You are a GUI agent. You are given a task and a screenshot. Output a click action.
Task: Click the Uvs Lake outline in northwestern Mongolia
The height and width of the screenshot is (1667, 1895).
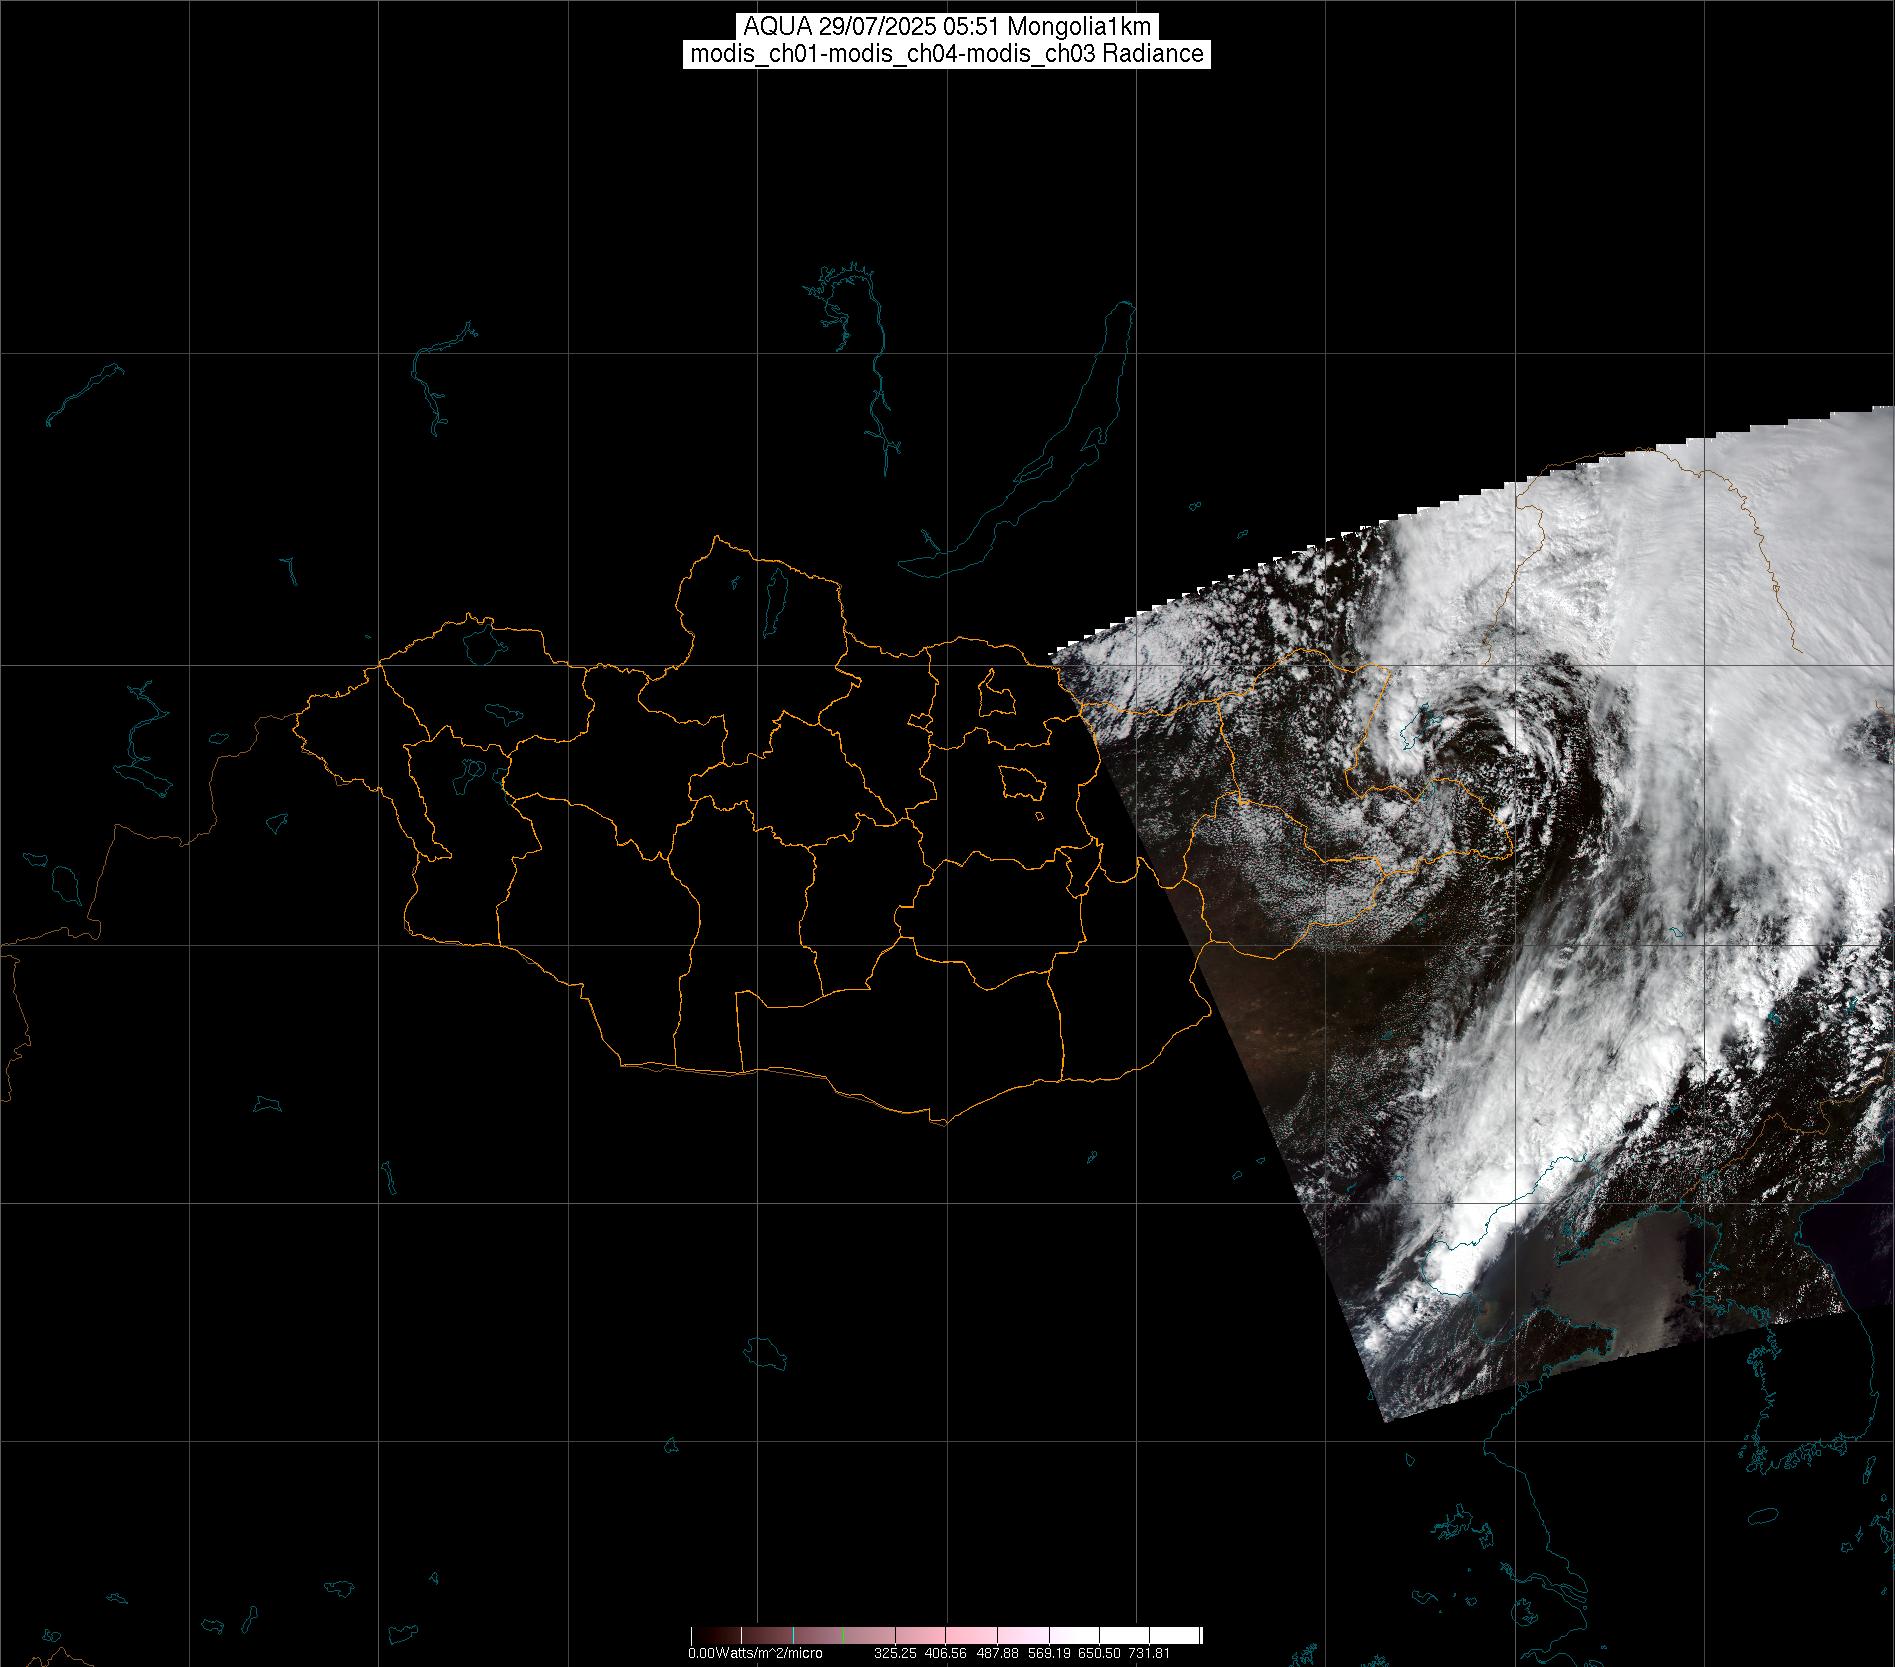[482, 643]
